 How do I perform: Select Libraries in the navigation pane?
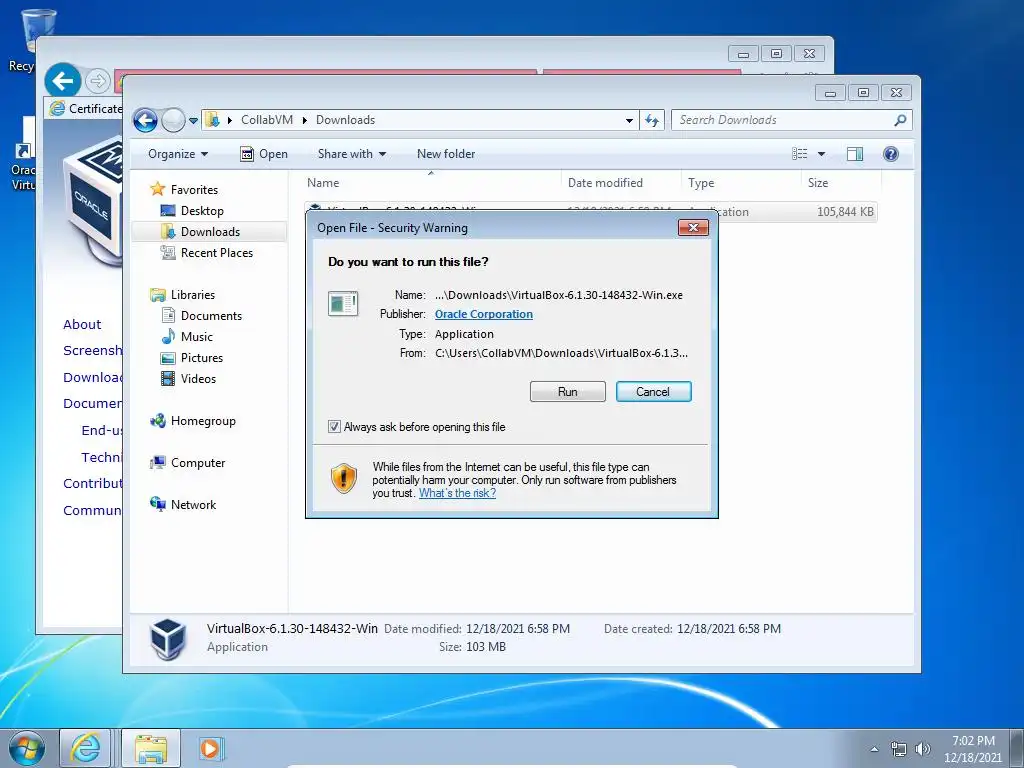[x=193, y=295]
